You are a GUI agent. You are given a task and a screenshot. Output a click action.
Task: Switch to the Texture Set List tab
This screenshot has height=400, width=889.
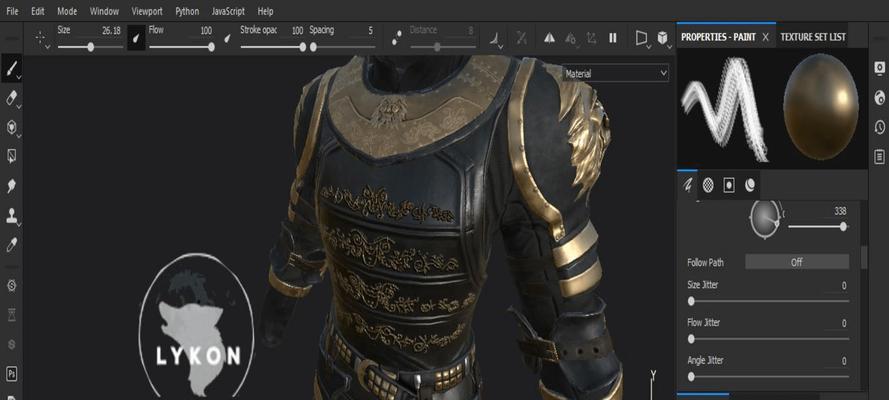[x=812, y=37]
